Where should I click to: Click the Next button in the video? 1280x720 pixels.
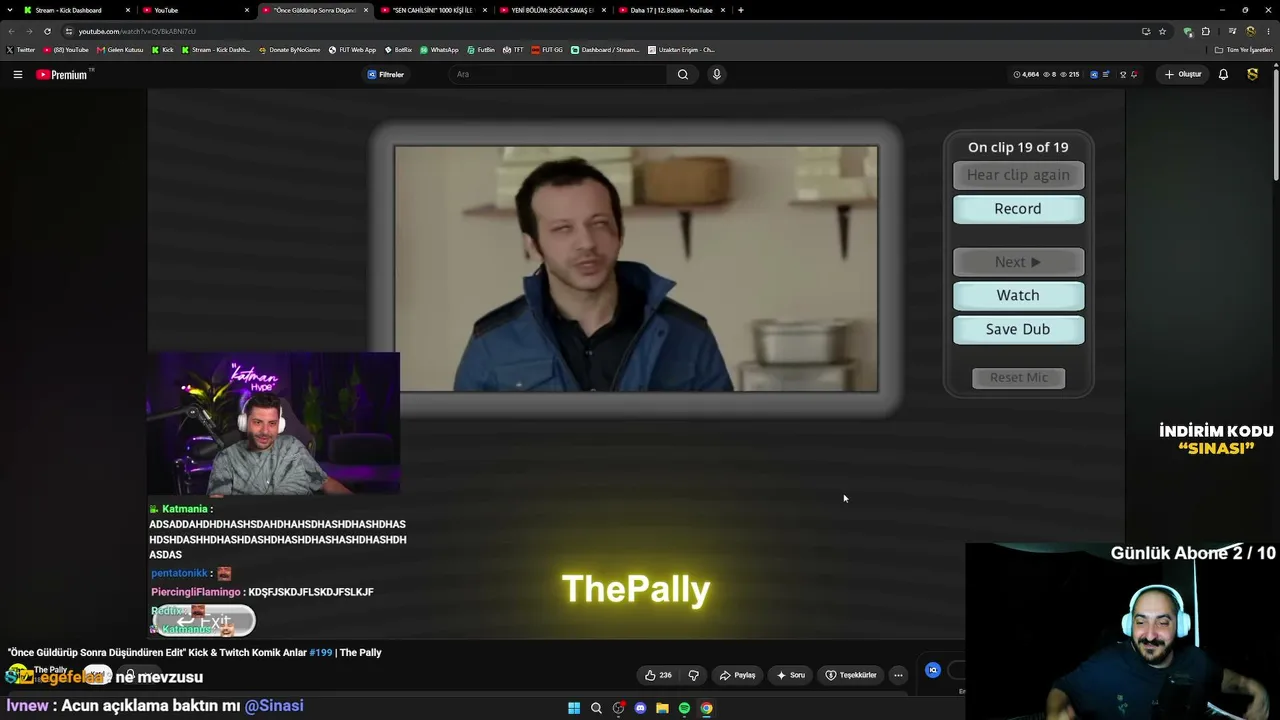coord(1018,262)
